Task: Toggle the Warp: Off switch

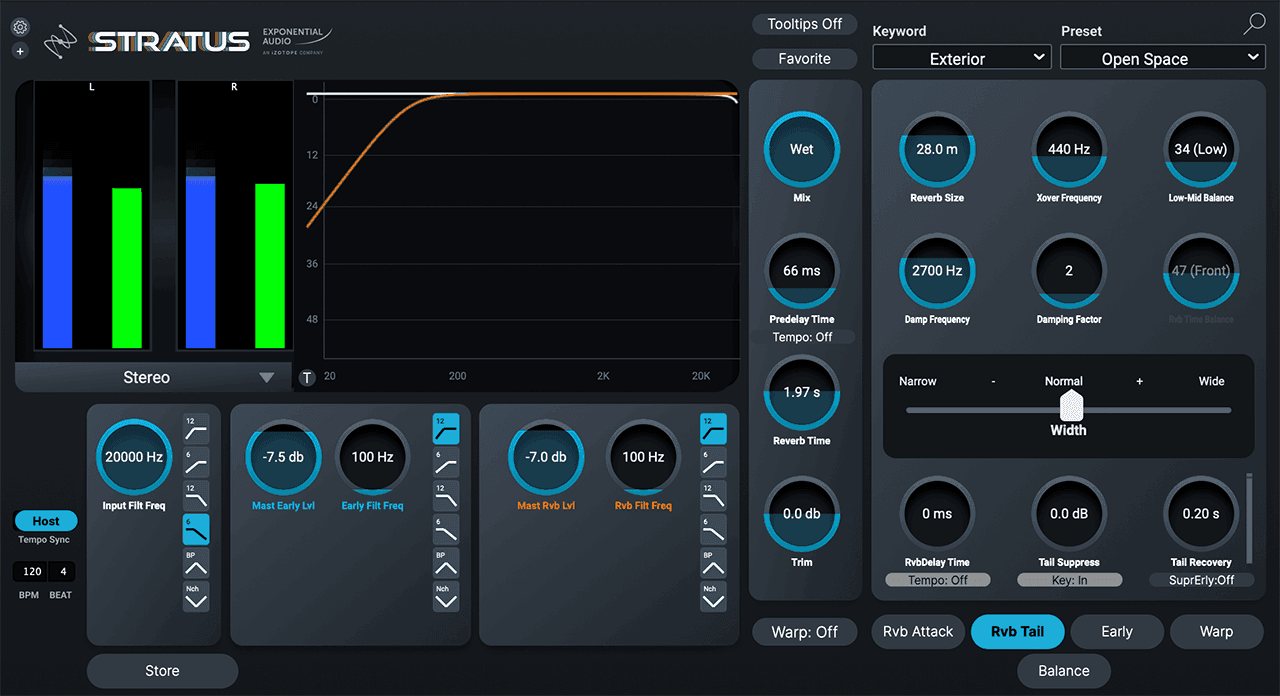Action: coord(805,632)
